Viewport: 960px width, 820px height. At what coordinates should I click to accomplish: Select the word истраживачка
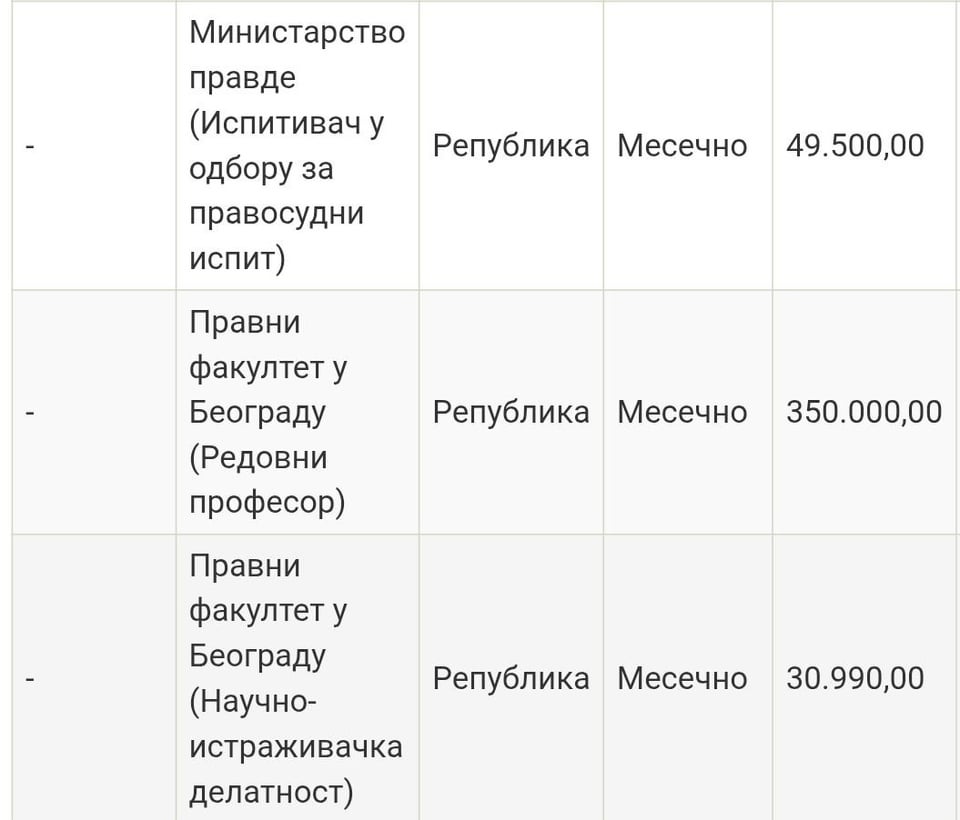[x=296, y=747]
